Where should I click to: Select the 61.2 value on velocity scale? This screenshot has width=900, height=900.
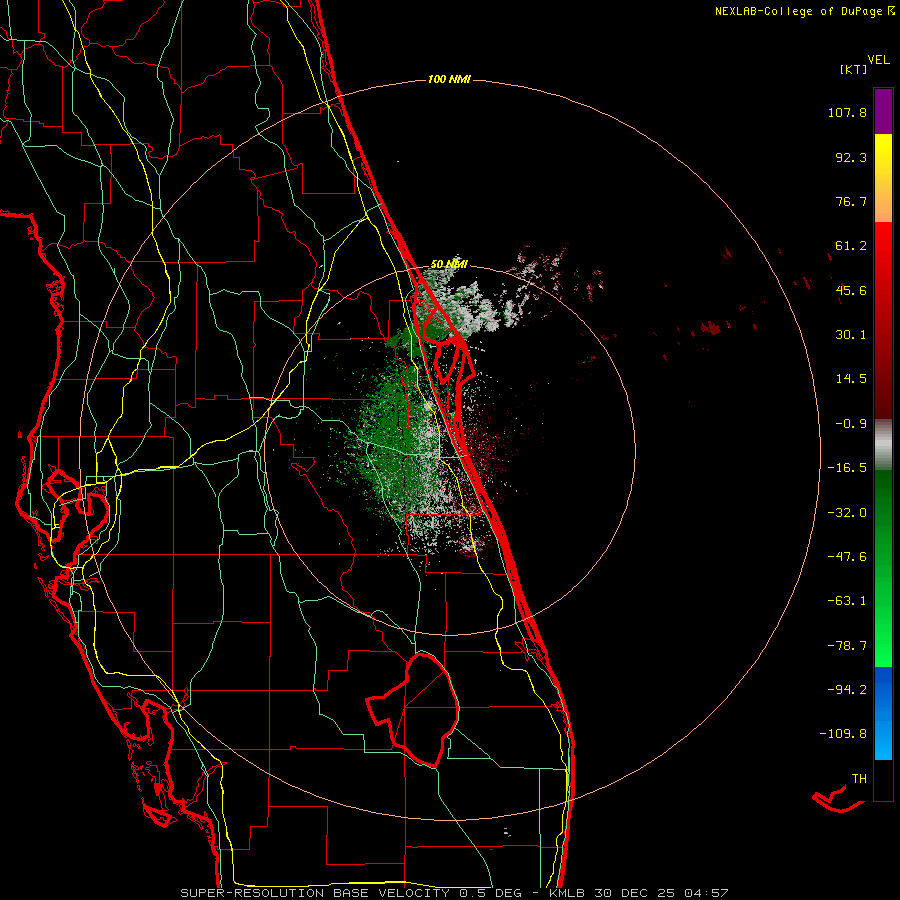click(851, 246)
